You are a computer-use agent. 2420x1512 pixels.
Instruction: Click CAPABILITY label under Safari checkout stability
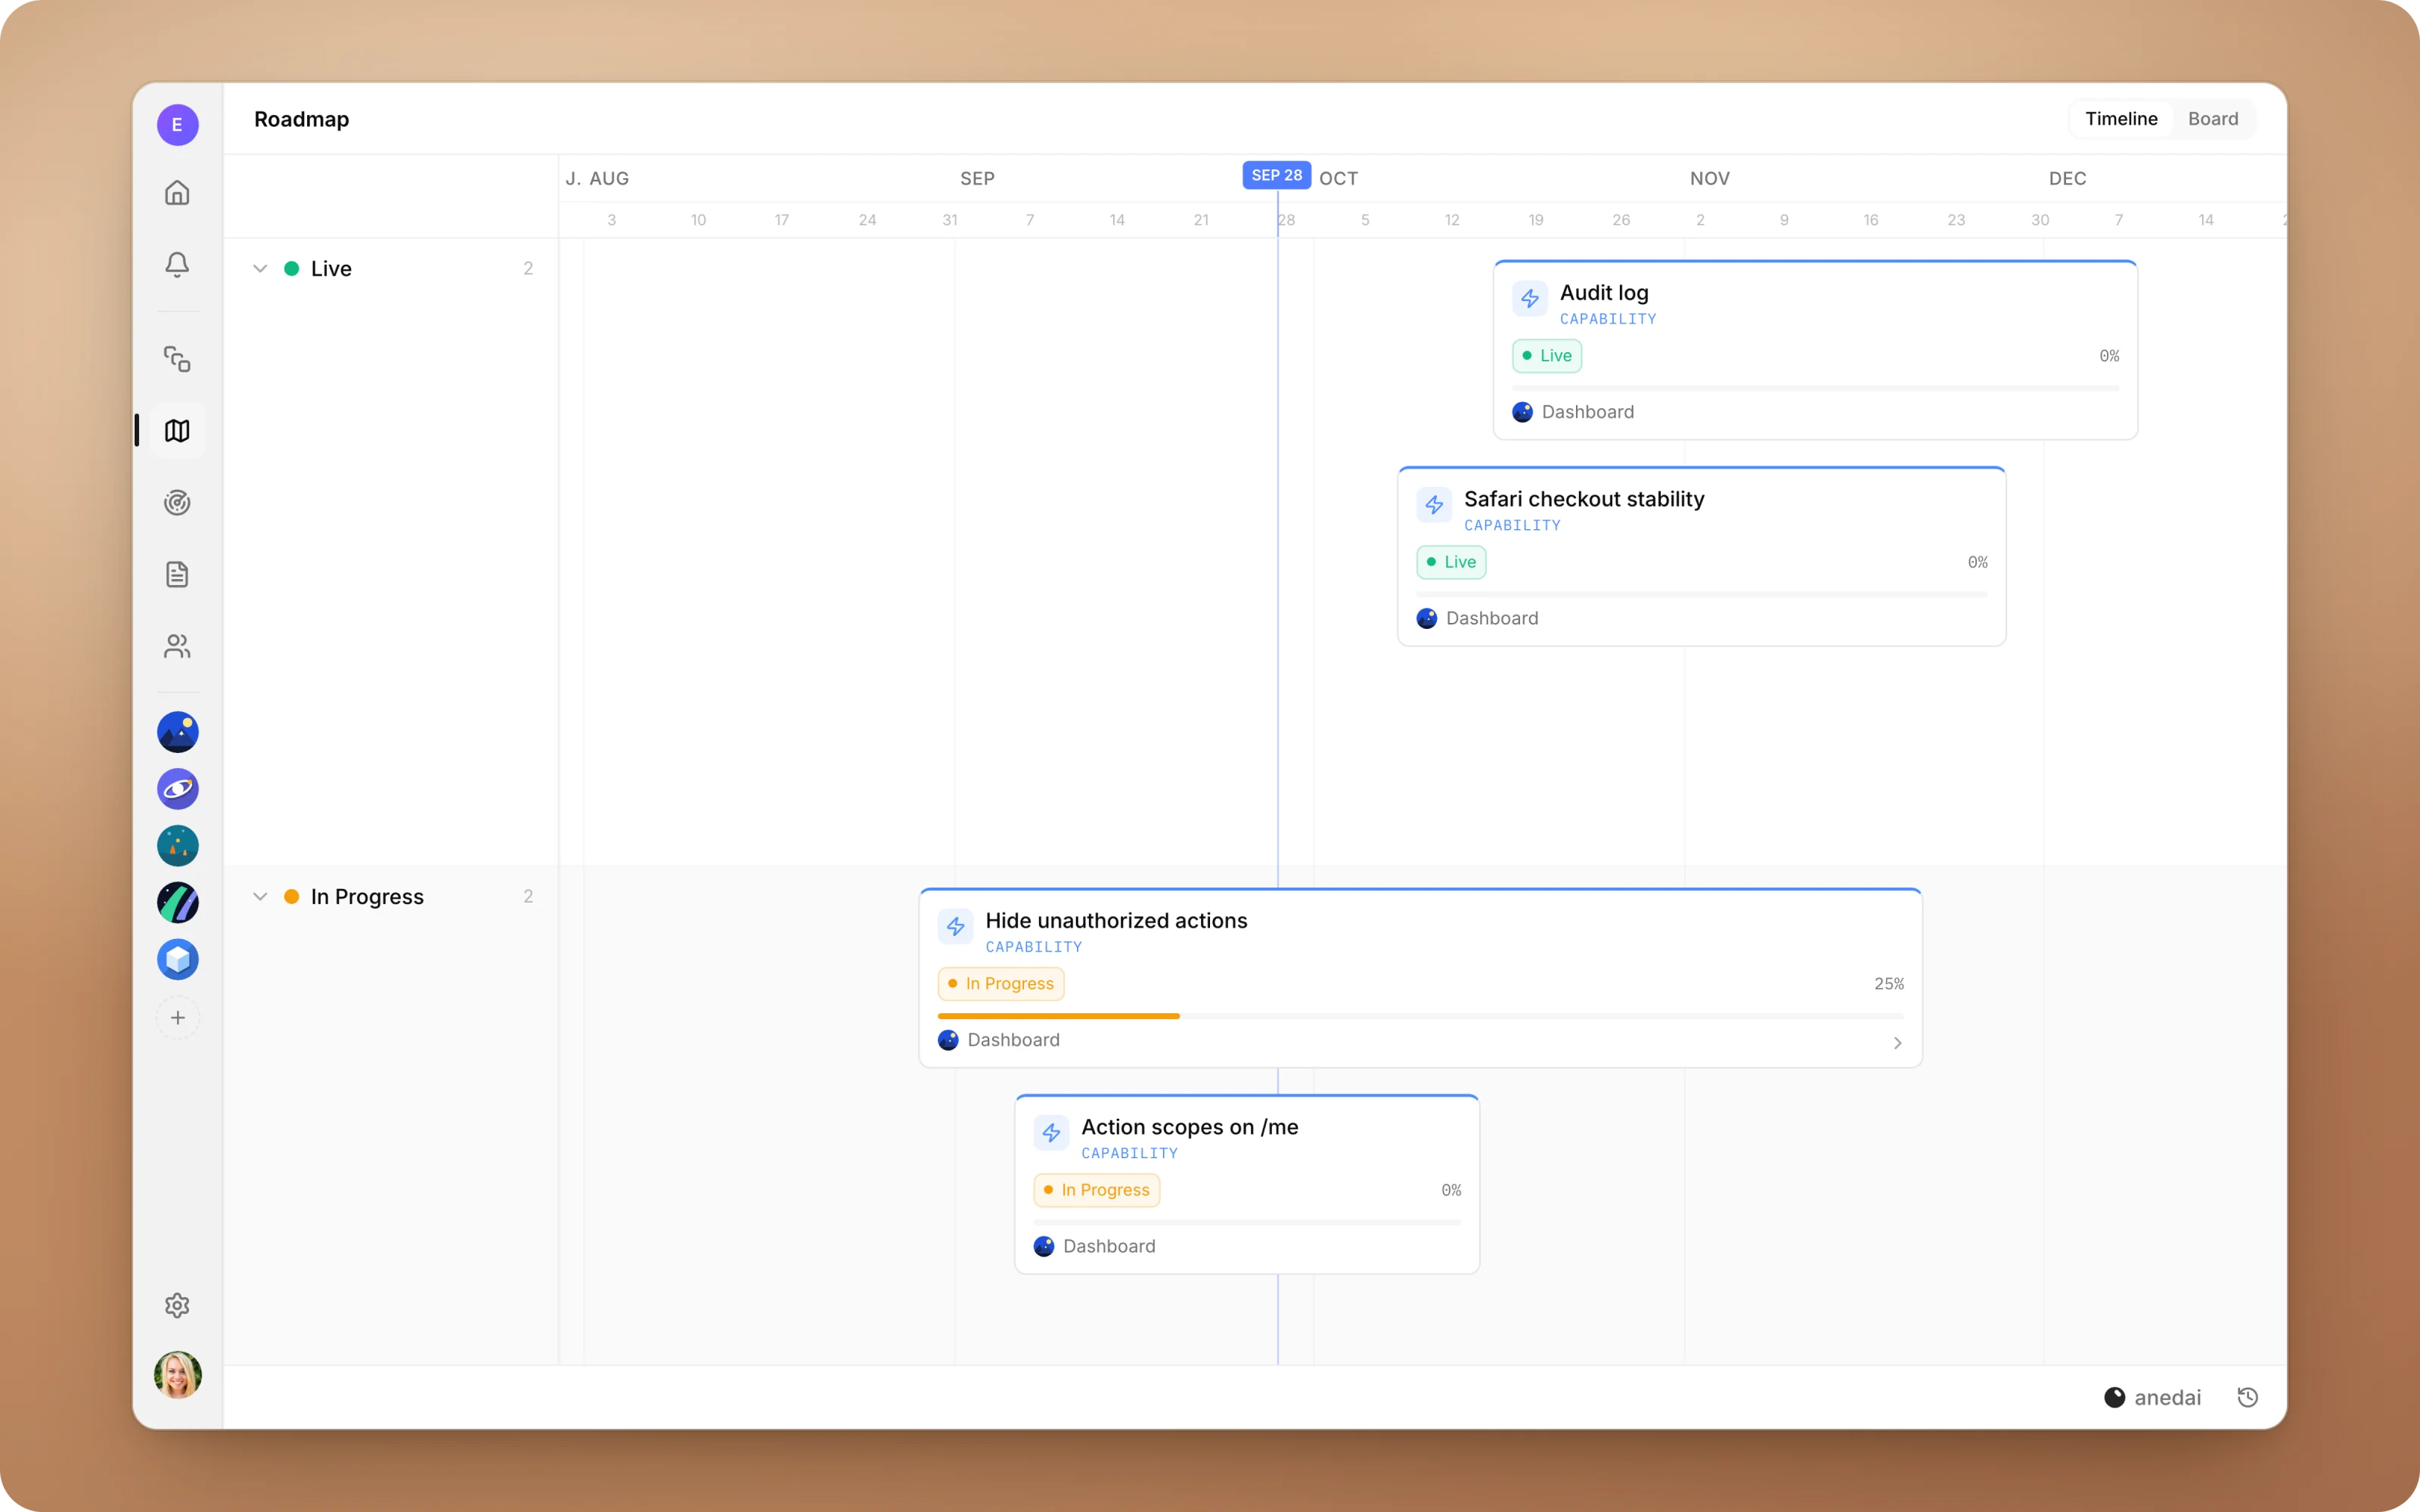click(x=1512, y=525)
